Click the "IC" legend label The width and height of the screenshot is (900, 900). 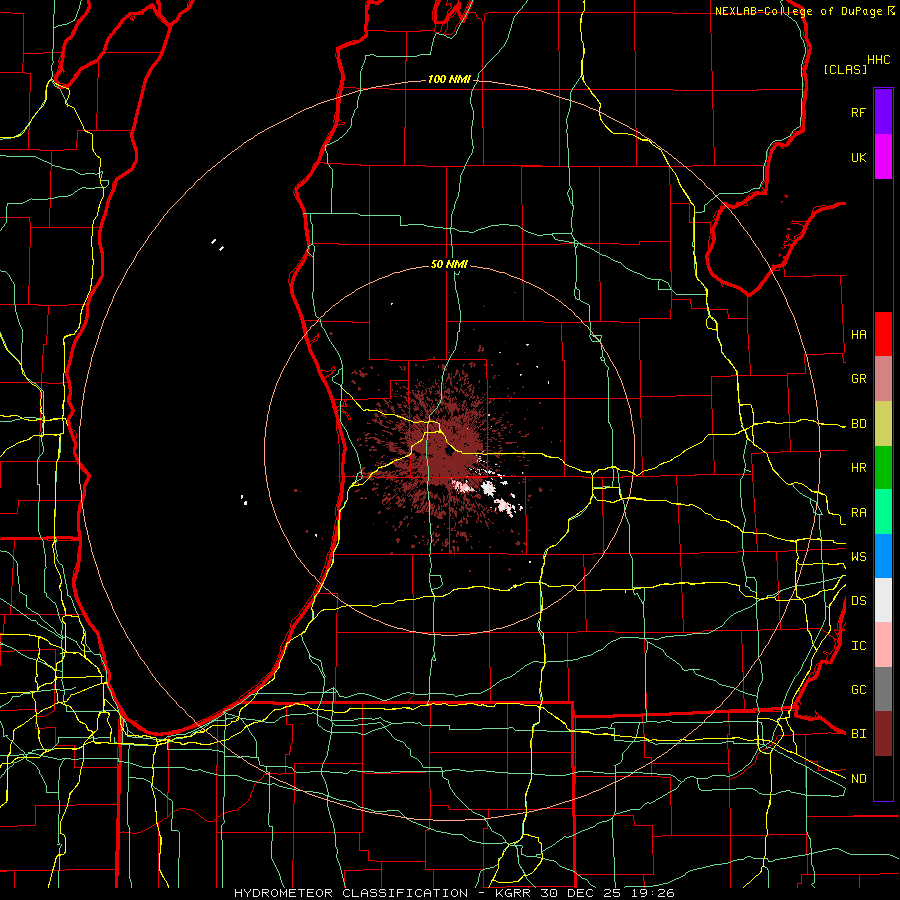point(858,646)
